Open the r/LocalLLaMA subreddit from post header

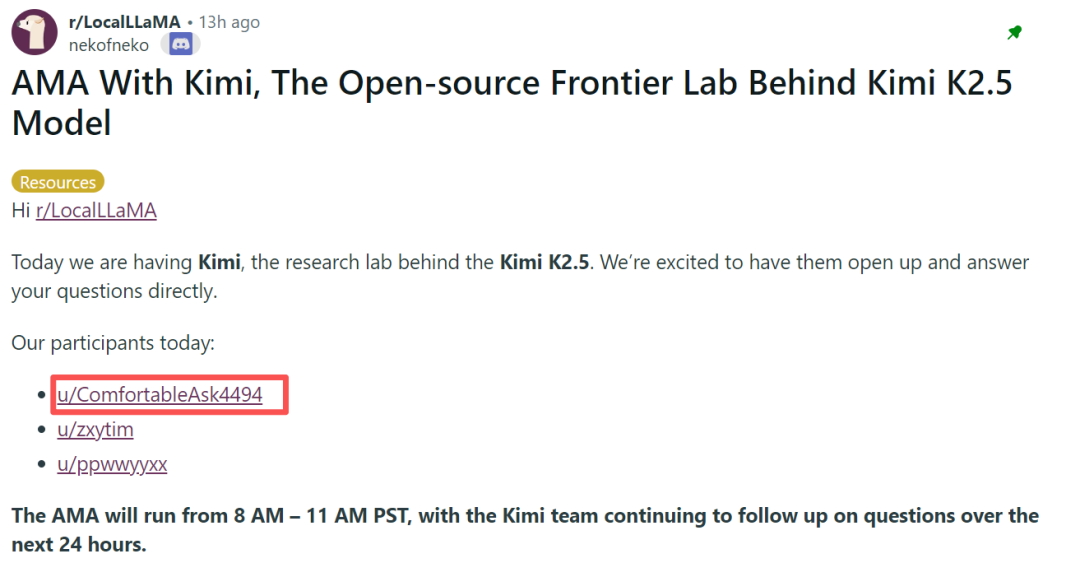click(124, 22)
